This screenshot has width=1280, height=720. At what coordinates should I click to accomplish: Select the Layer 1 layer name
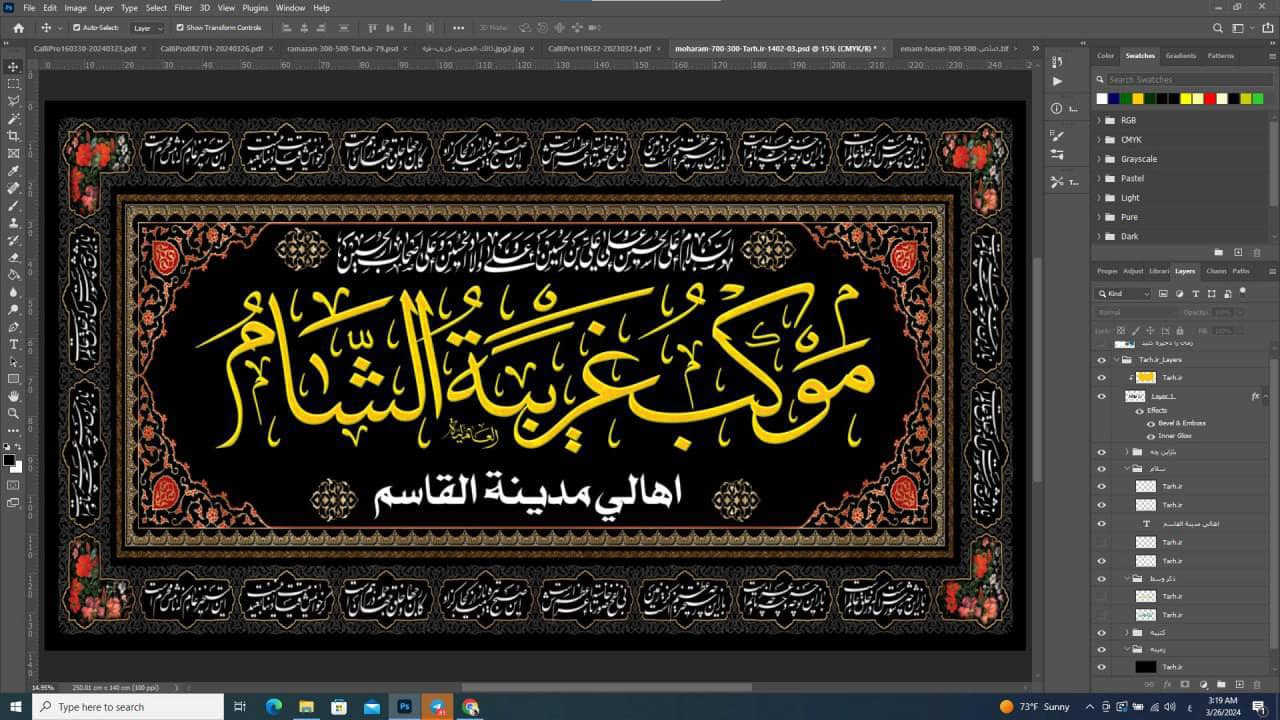[x=1163, y=396]
